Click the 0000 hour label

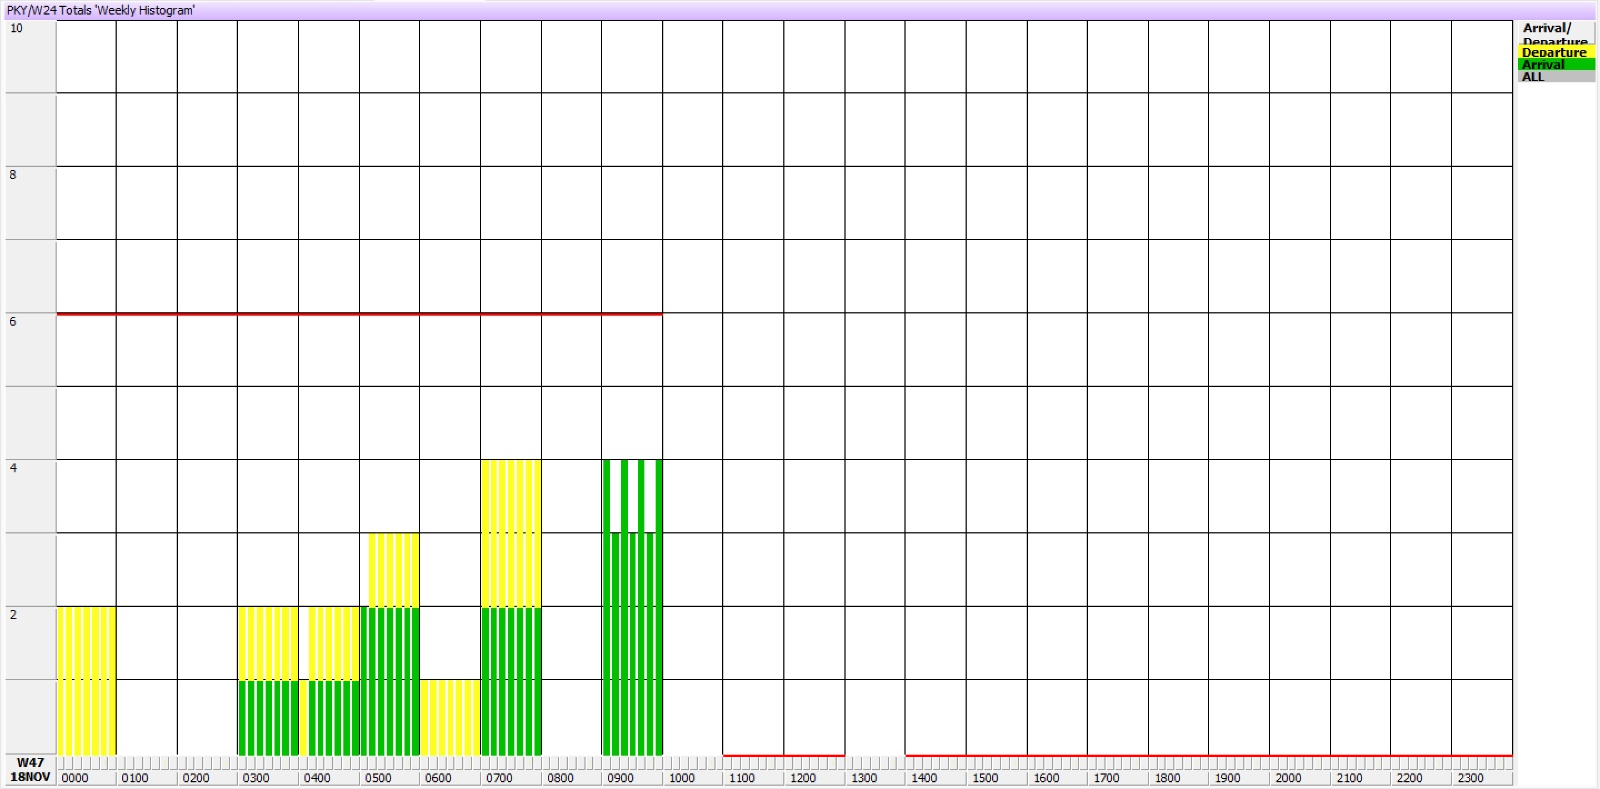[75, 778]
